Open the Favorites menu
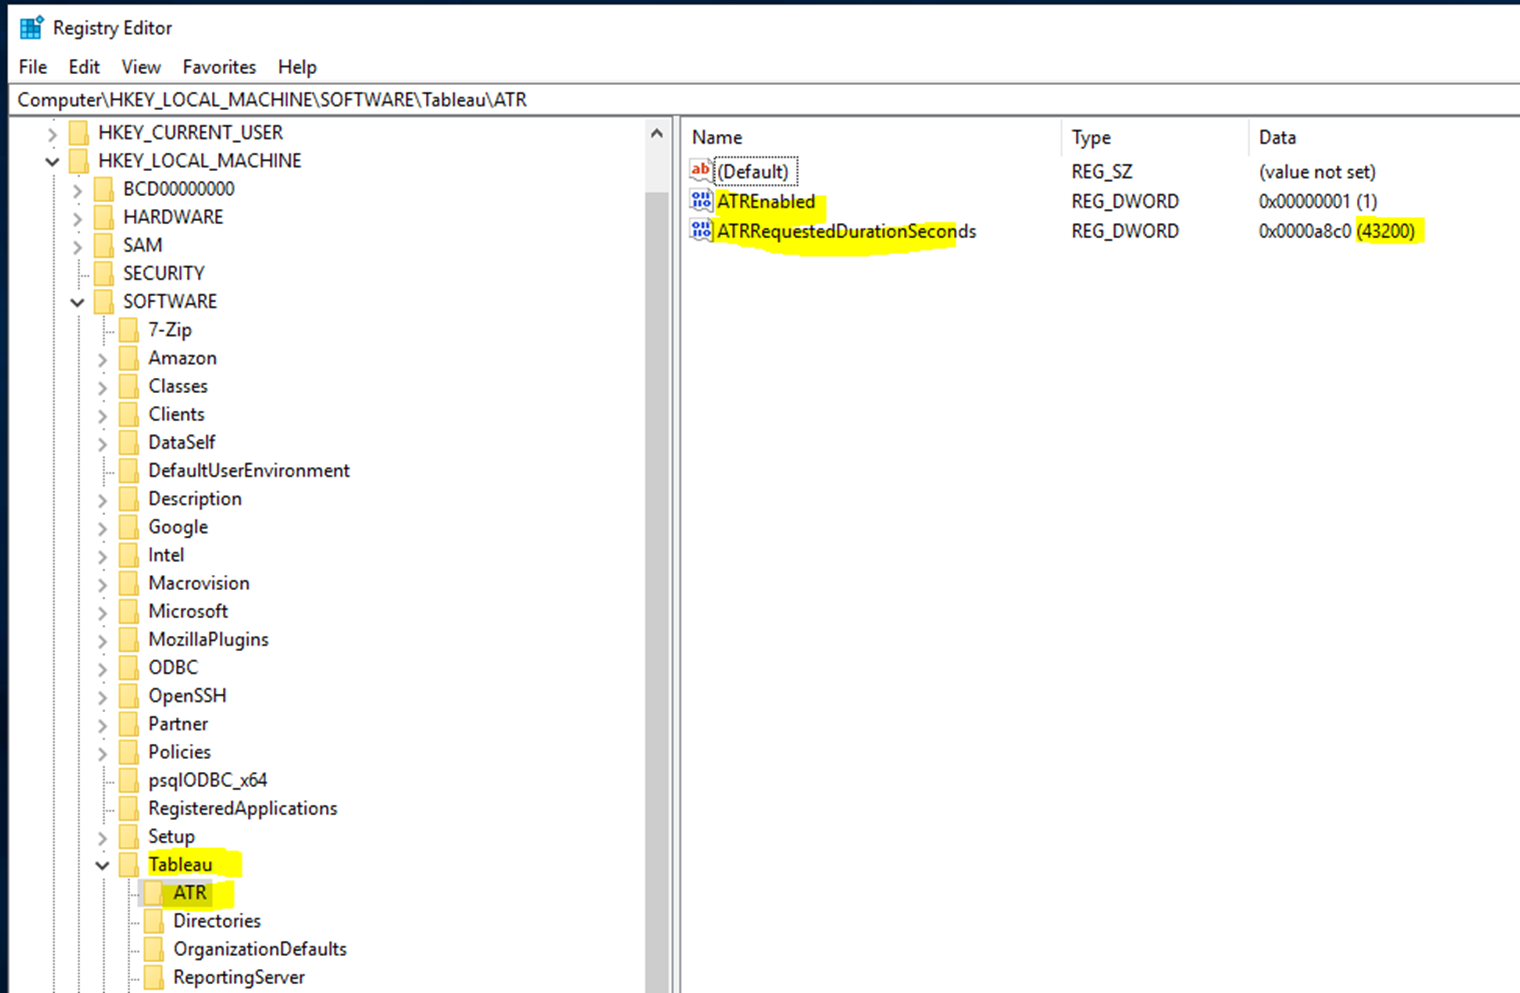Screen dimensions: 1520x993 pyautogui.click(x=218, y=67)
